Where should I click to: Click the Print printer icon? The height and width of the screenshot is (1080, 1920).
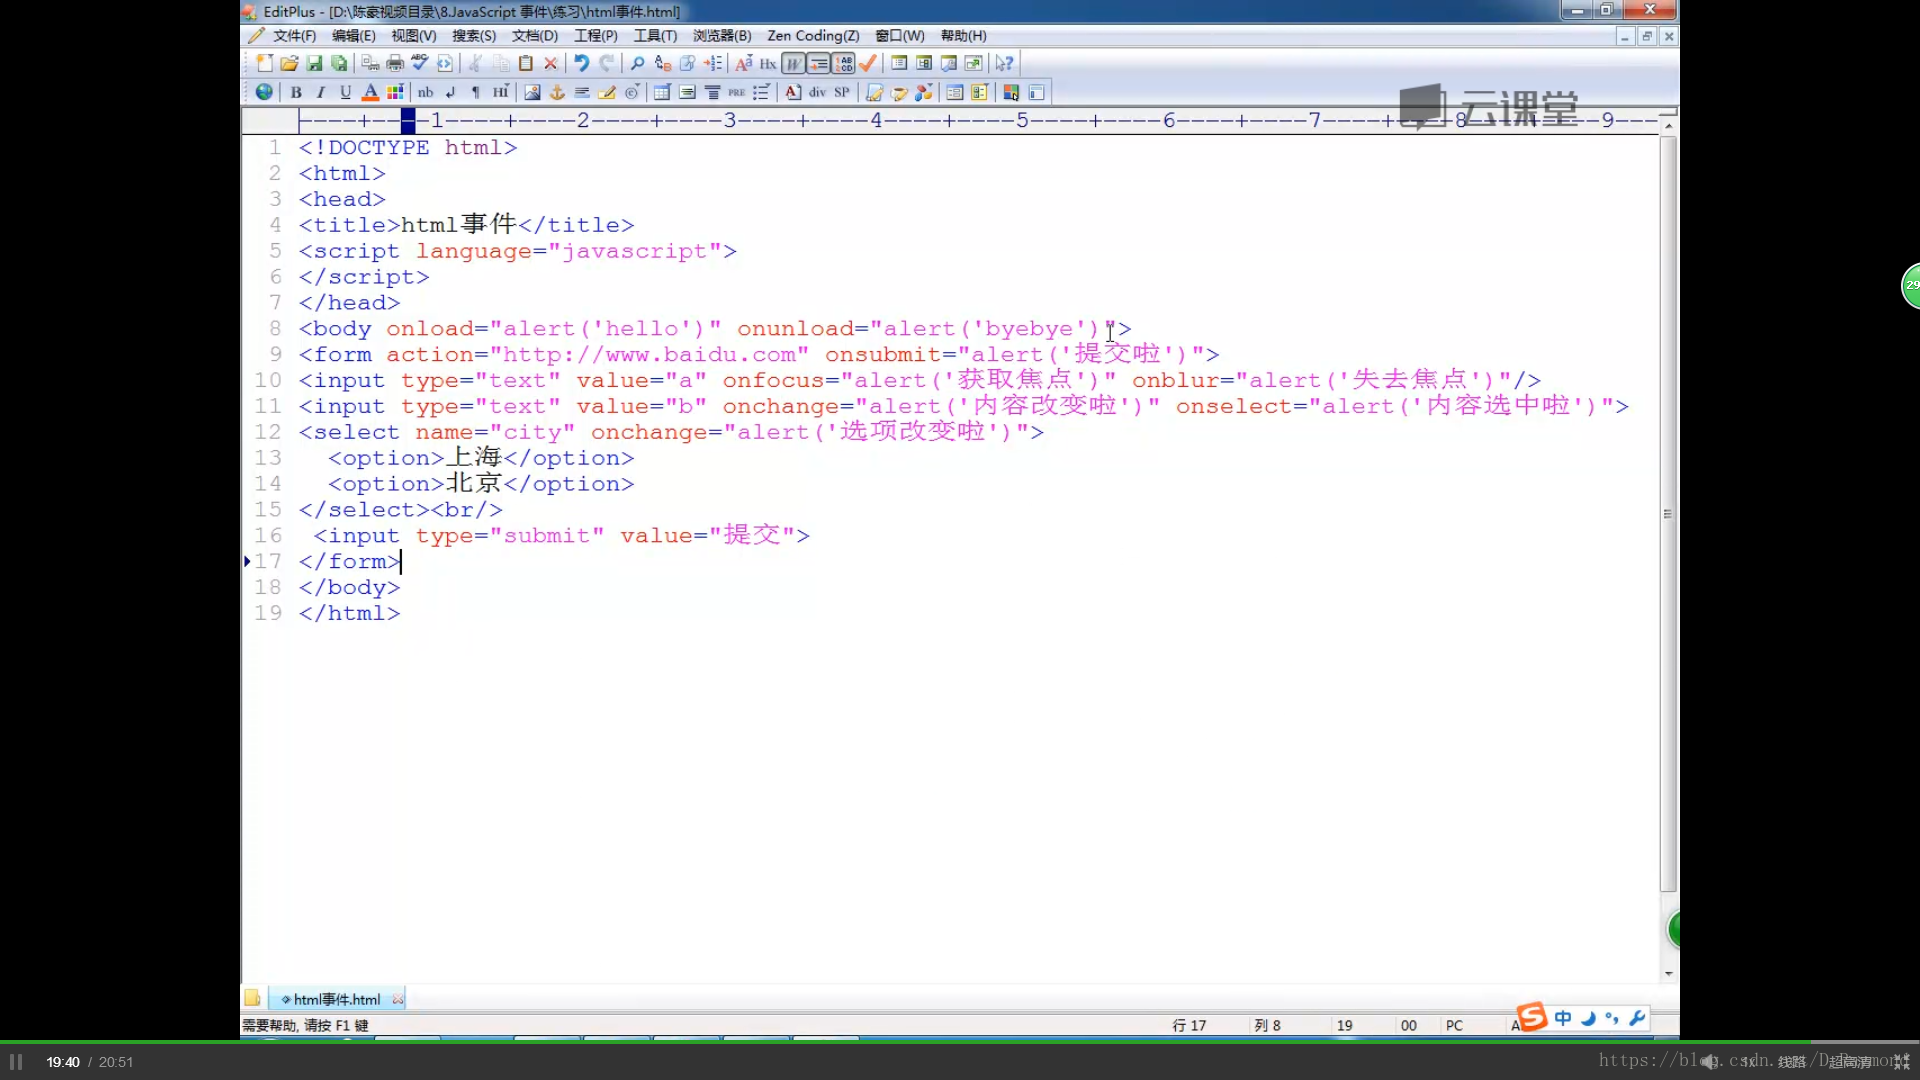pyautogui.click(x=395, y=63)
